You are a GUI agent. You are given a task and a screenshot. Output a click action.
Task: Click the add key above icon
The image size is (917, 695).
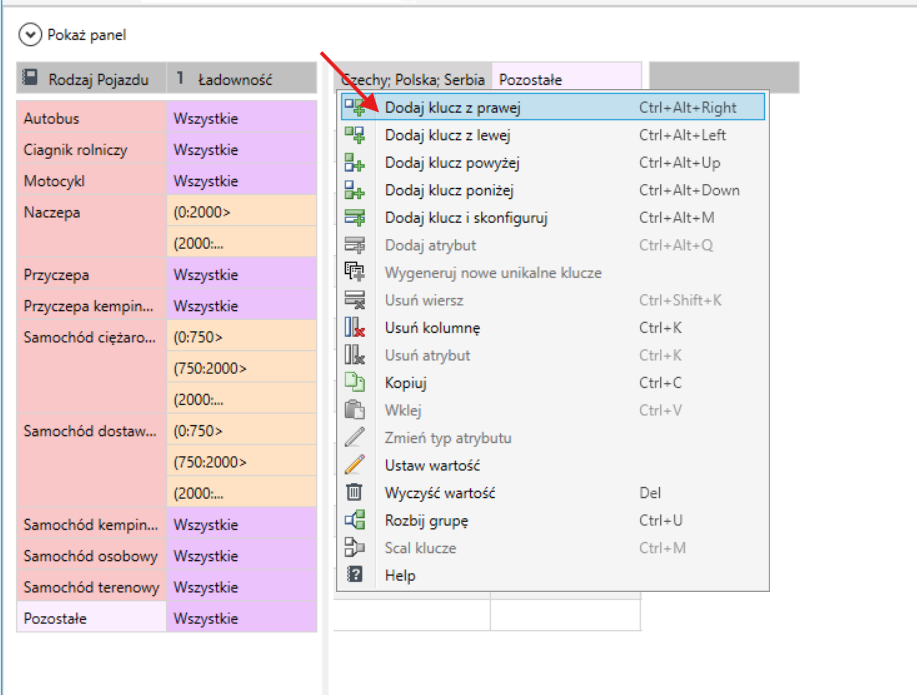coord(354,162)
